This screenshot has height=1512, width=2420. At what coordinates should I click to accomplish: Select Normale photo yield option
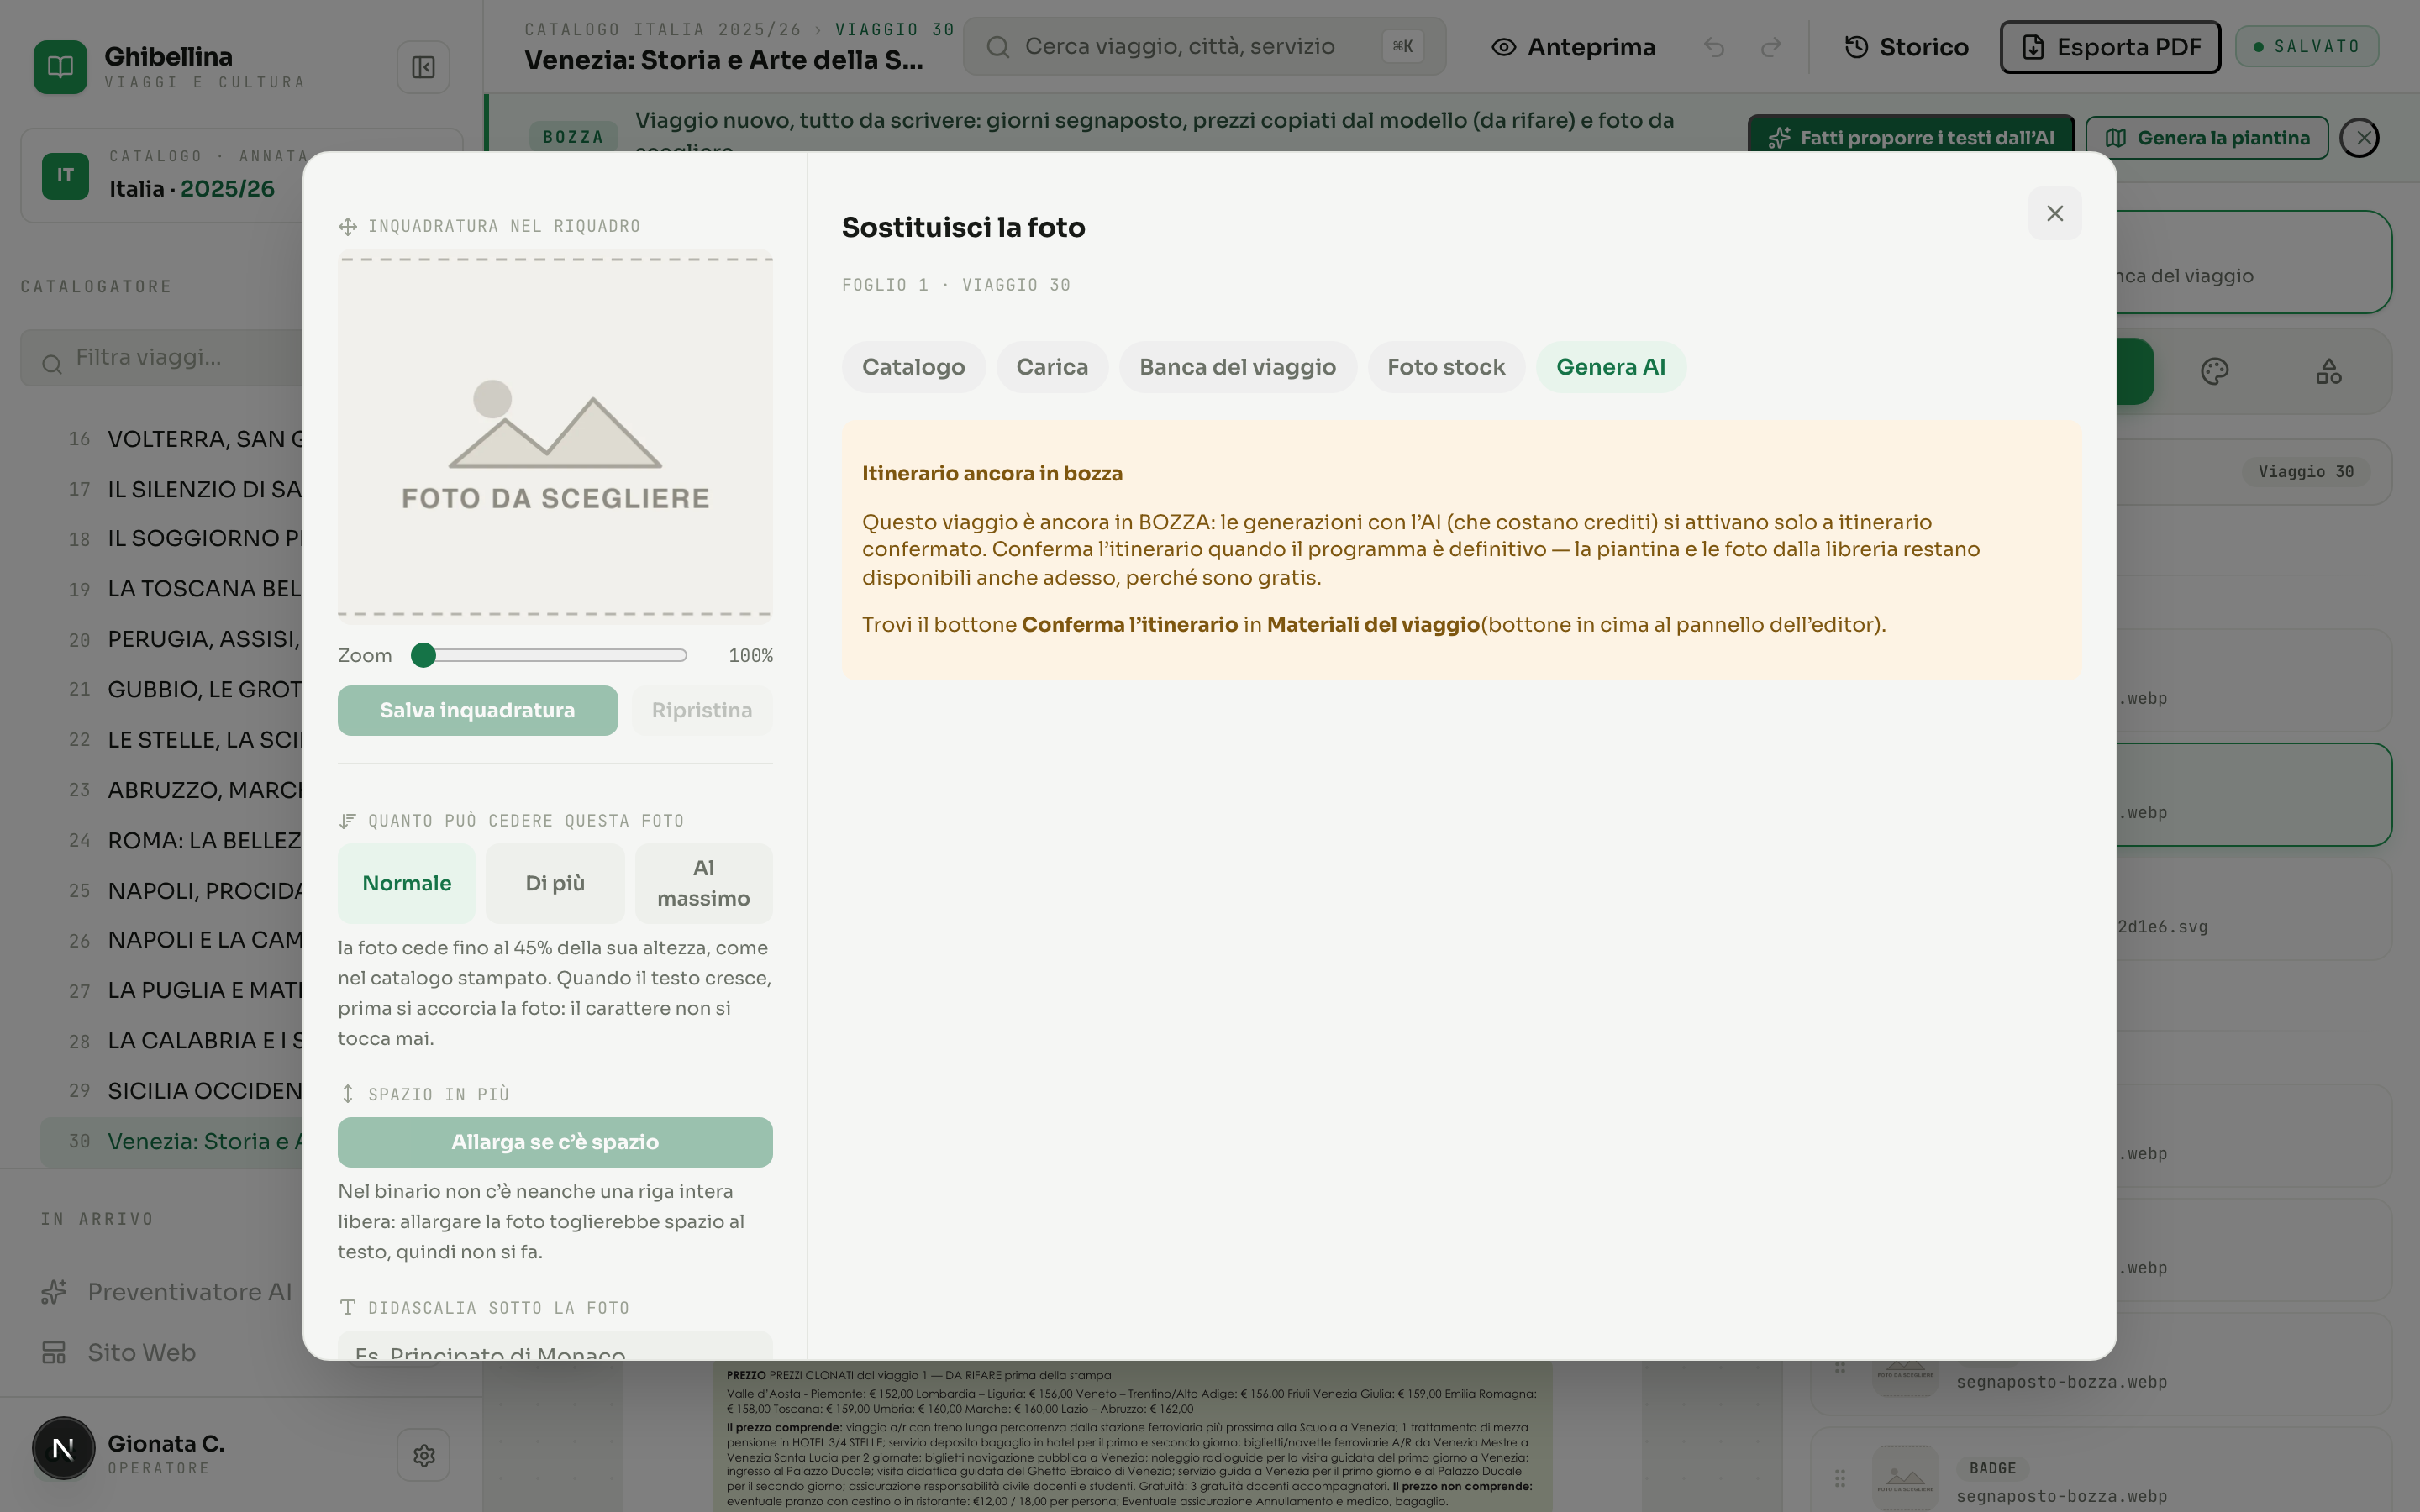[407, 883]
